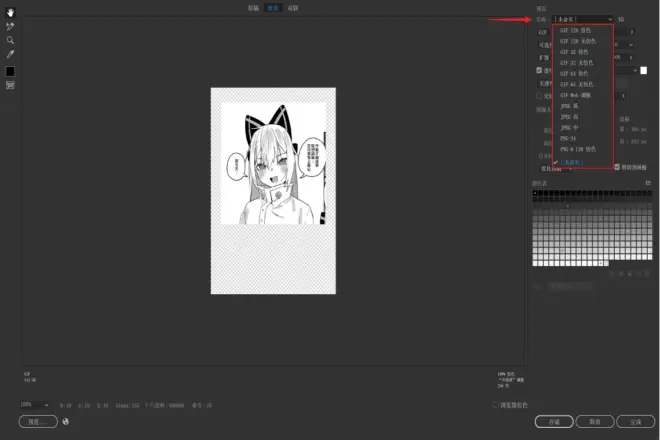Select the Eyedropper tool
The height and width of the screenshot is (440, 660).
click(10, 54)
